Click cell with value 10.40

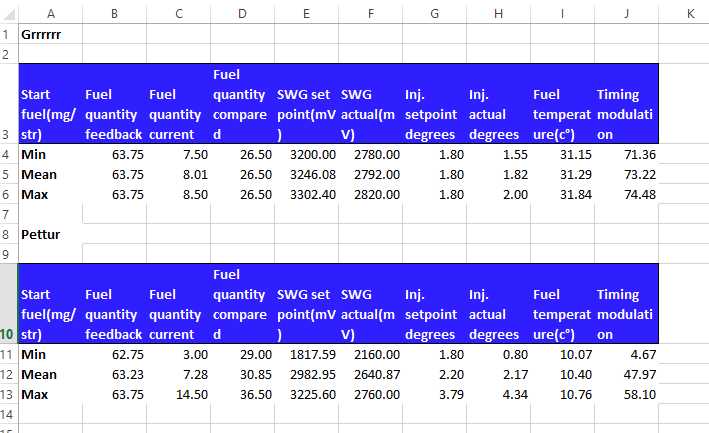point(562,374)
